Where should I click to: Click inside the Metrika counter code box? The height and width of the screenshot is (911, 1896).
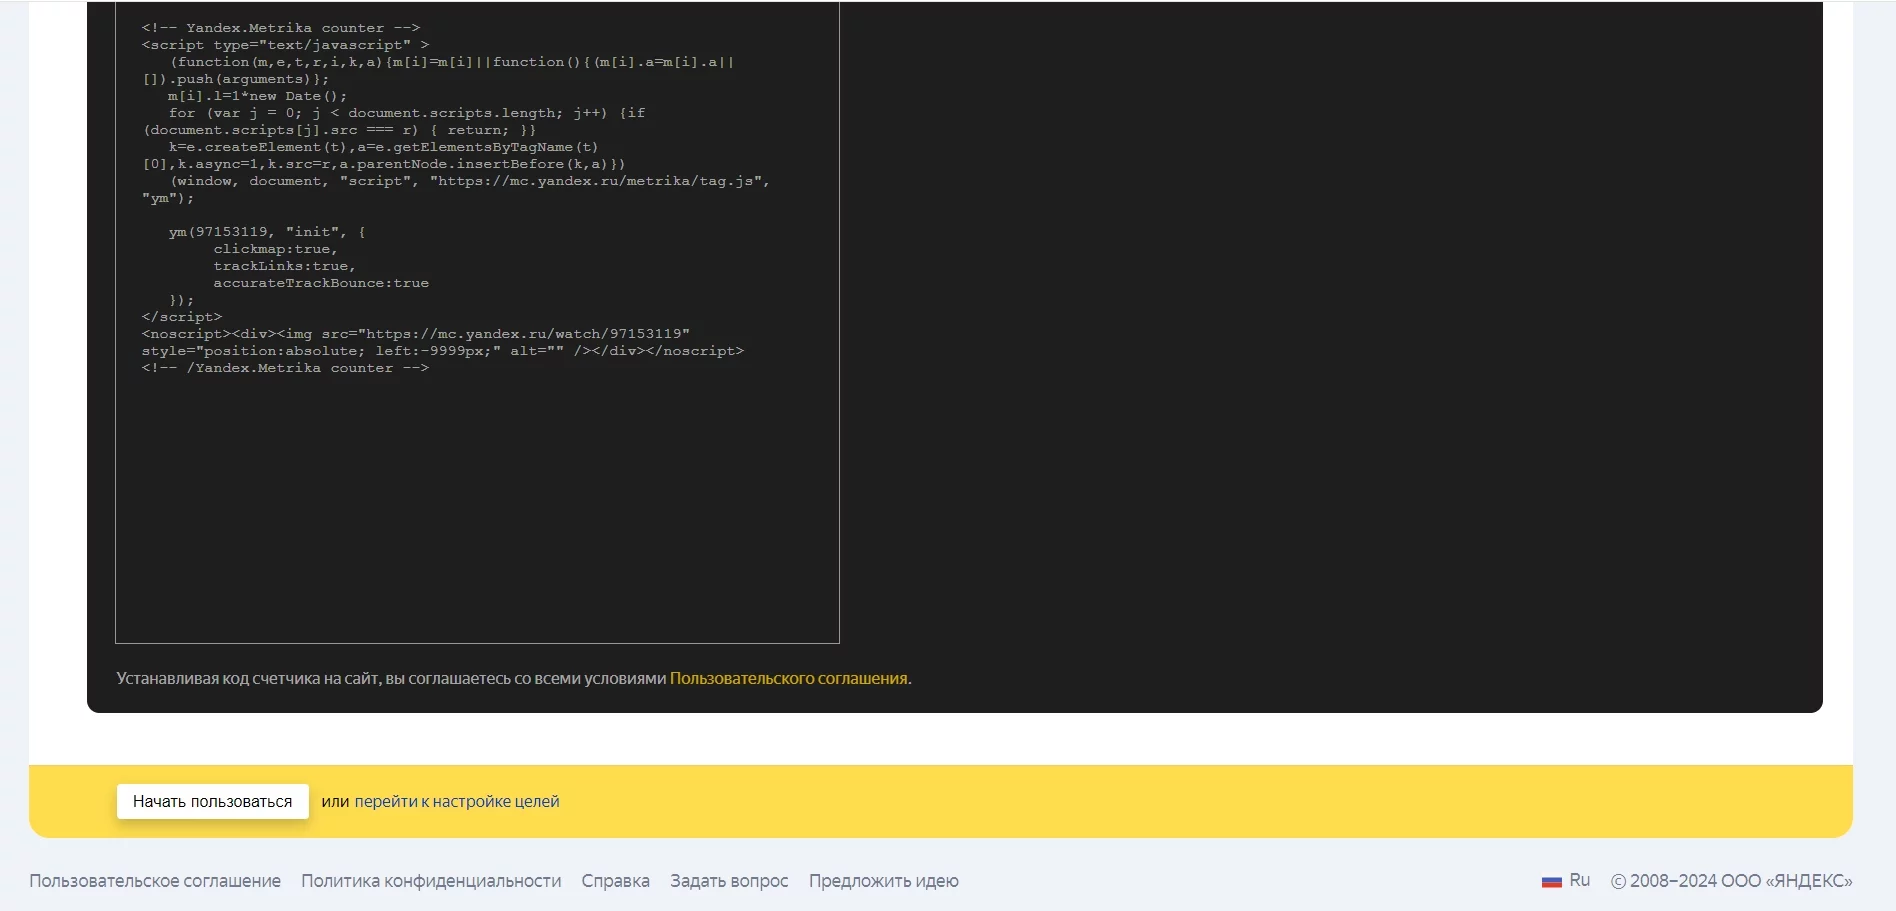pos(477,321)
